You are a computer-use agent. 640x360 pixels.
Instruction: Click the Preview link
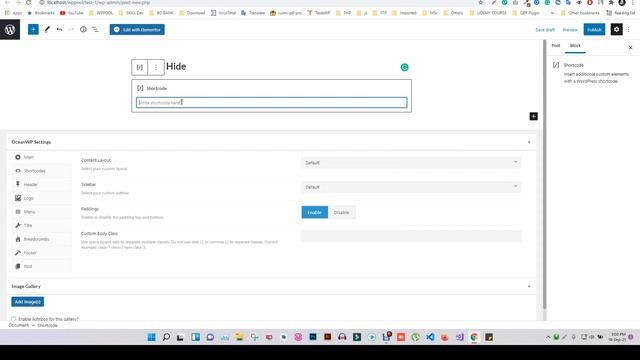570,30
